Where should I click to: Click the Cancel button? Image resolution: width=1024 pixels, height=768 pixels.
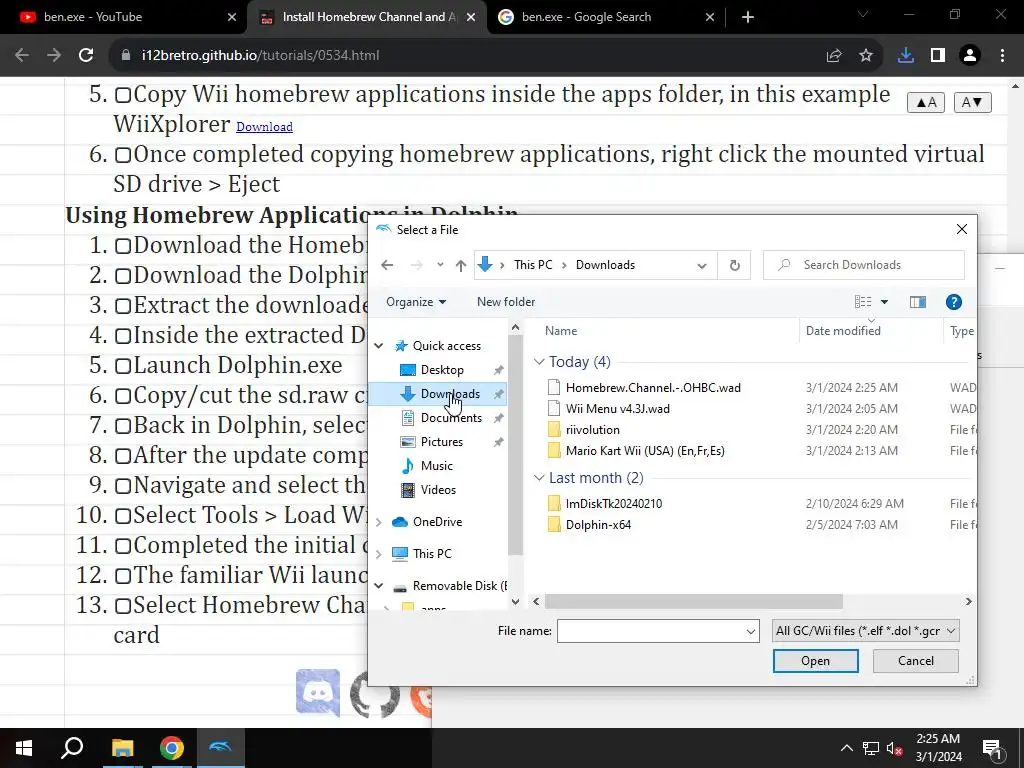(x=916, y=661)
